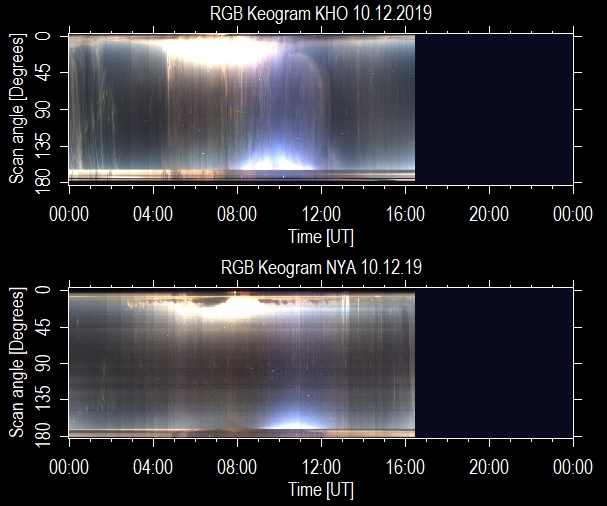Click the 'Time [UT]' label below KHO plot
Image resolution: width=607 pixels, height=506 pixels.
[320, 236]
